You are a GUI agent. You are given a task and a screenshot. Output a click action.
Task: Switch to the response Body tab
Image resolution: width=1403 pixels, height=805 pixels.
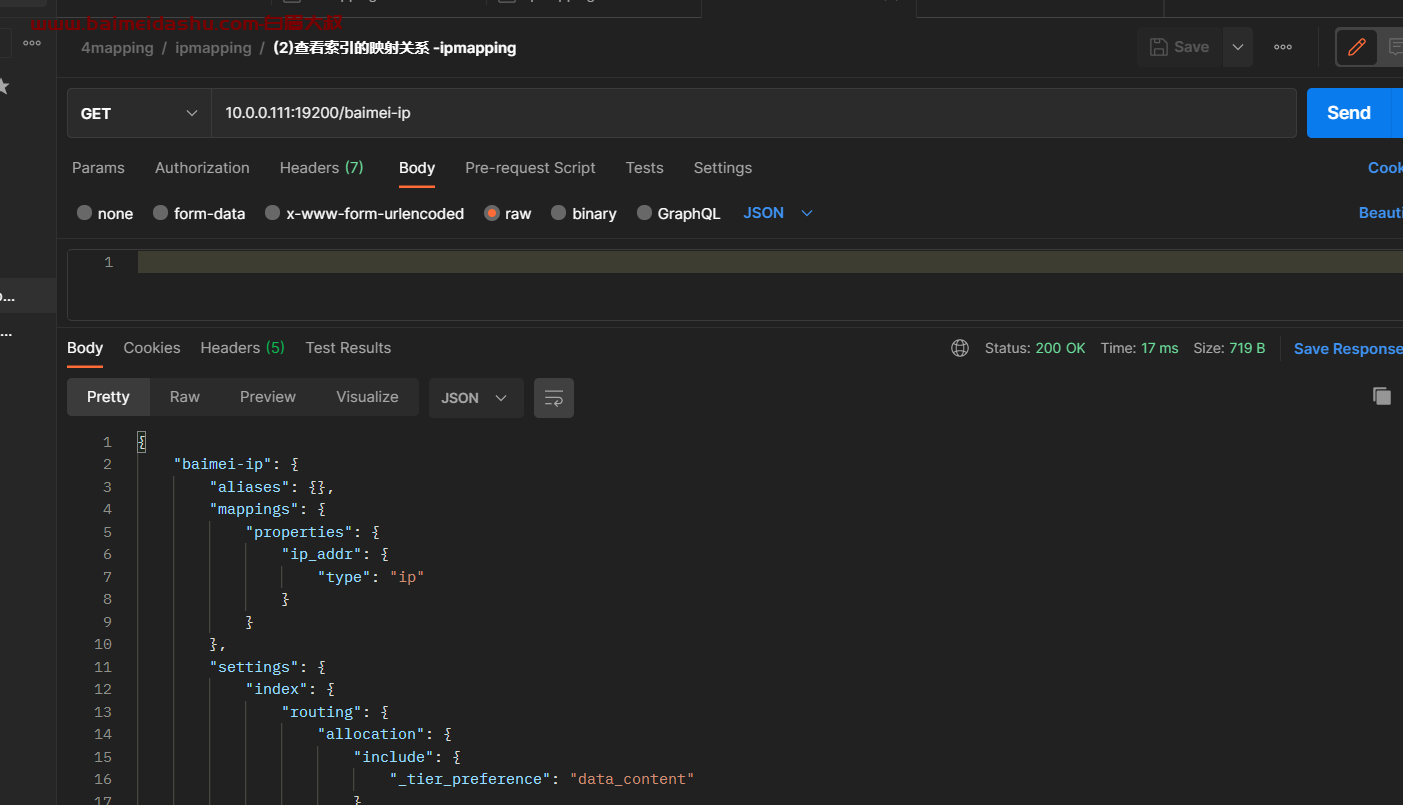click(85, 348)
